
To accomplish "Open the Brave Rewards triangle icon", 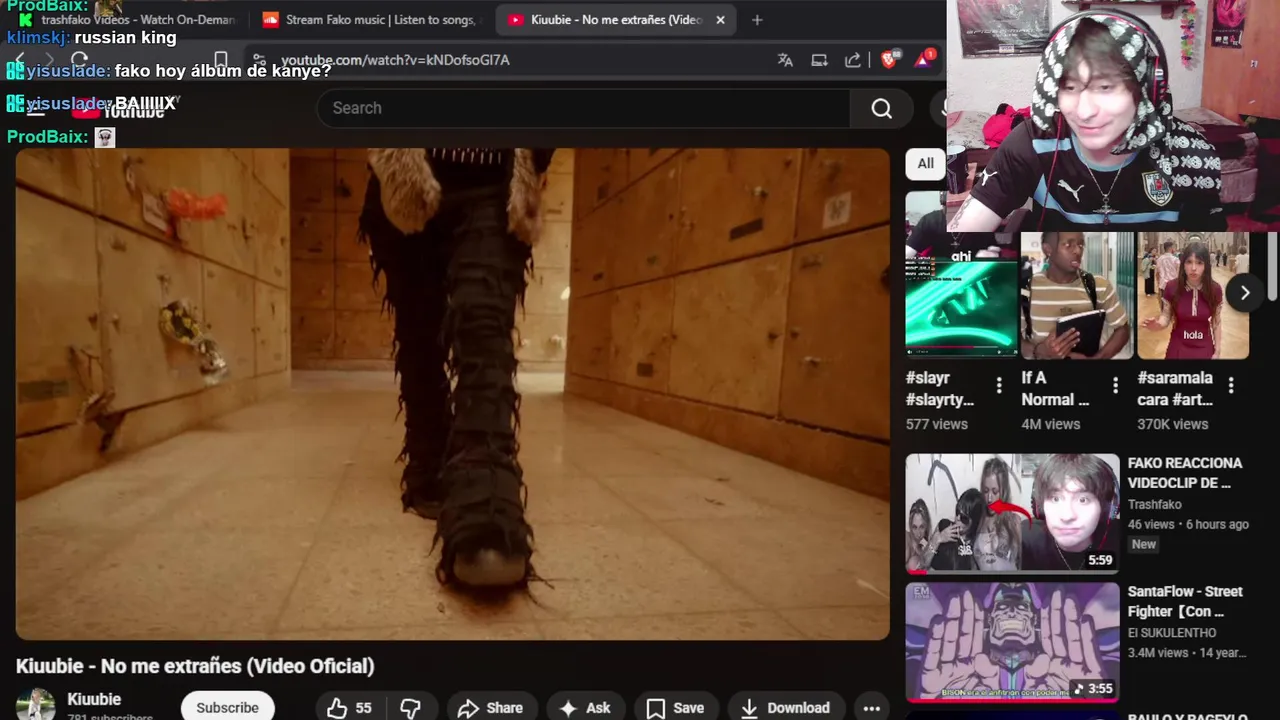I will 923,59.
